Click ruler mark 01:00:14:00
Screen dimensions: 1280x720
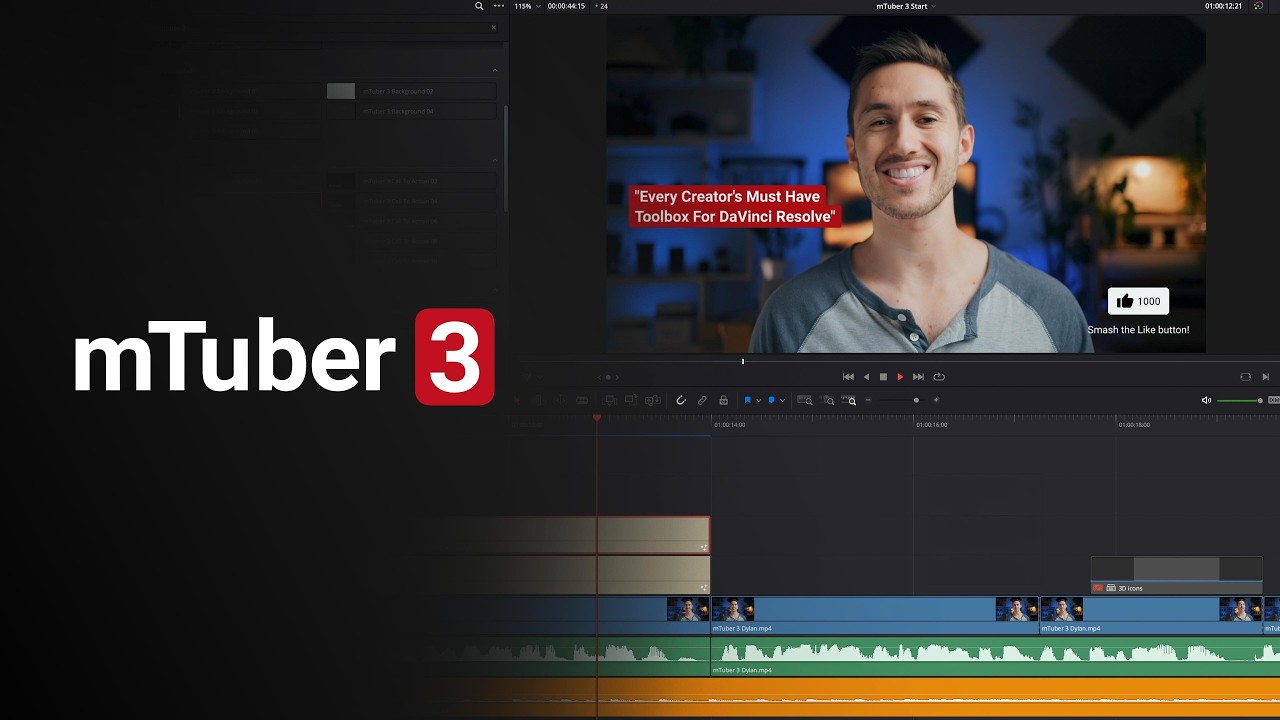730,425
